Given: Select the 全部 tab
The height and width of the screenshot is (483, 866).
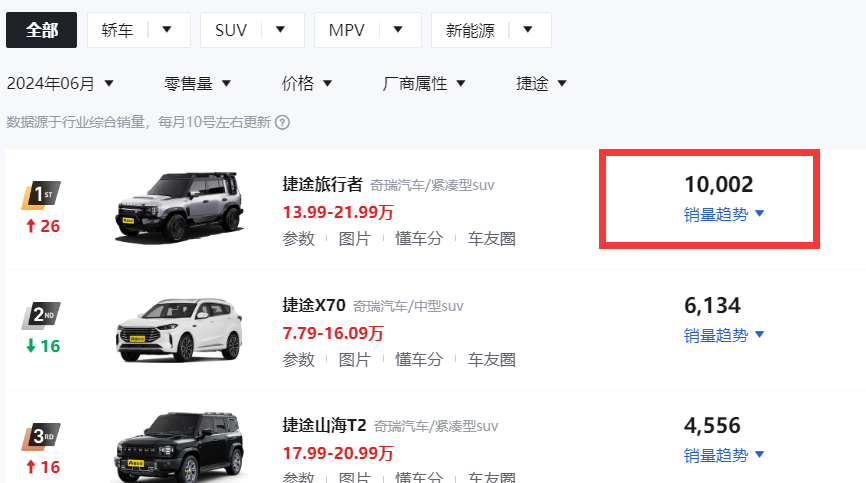Looking at the screenshot, I should [x=41, y=30].
